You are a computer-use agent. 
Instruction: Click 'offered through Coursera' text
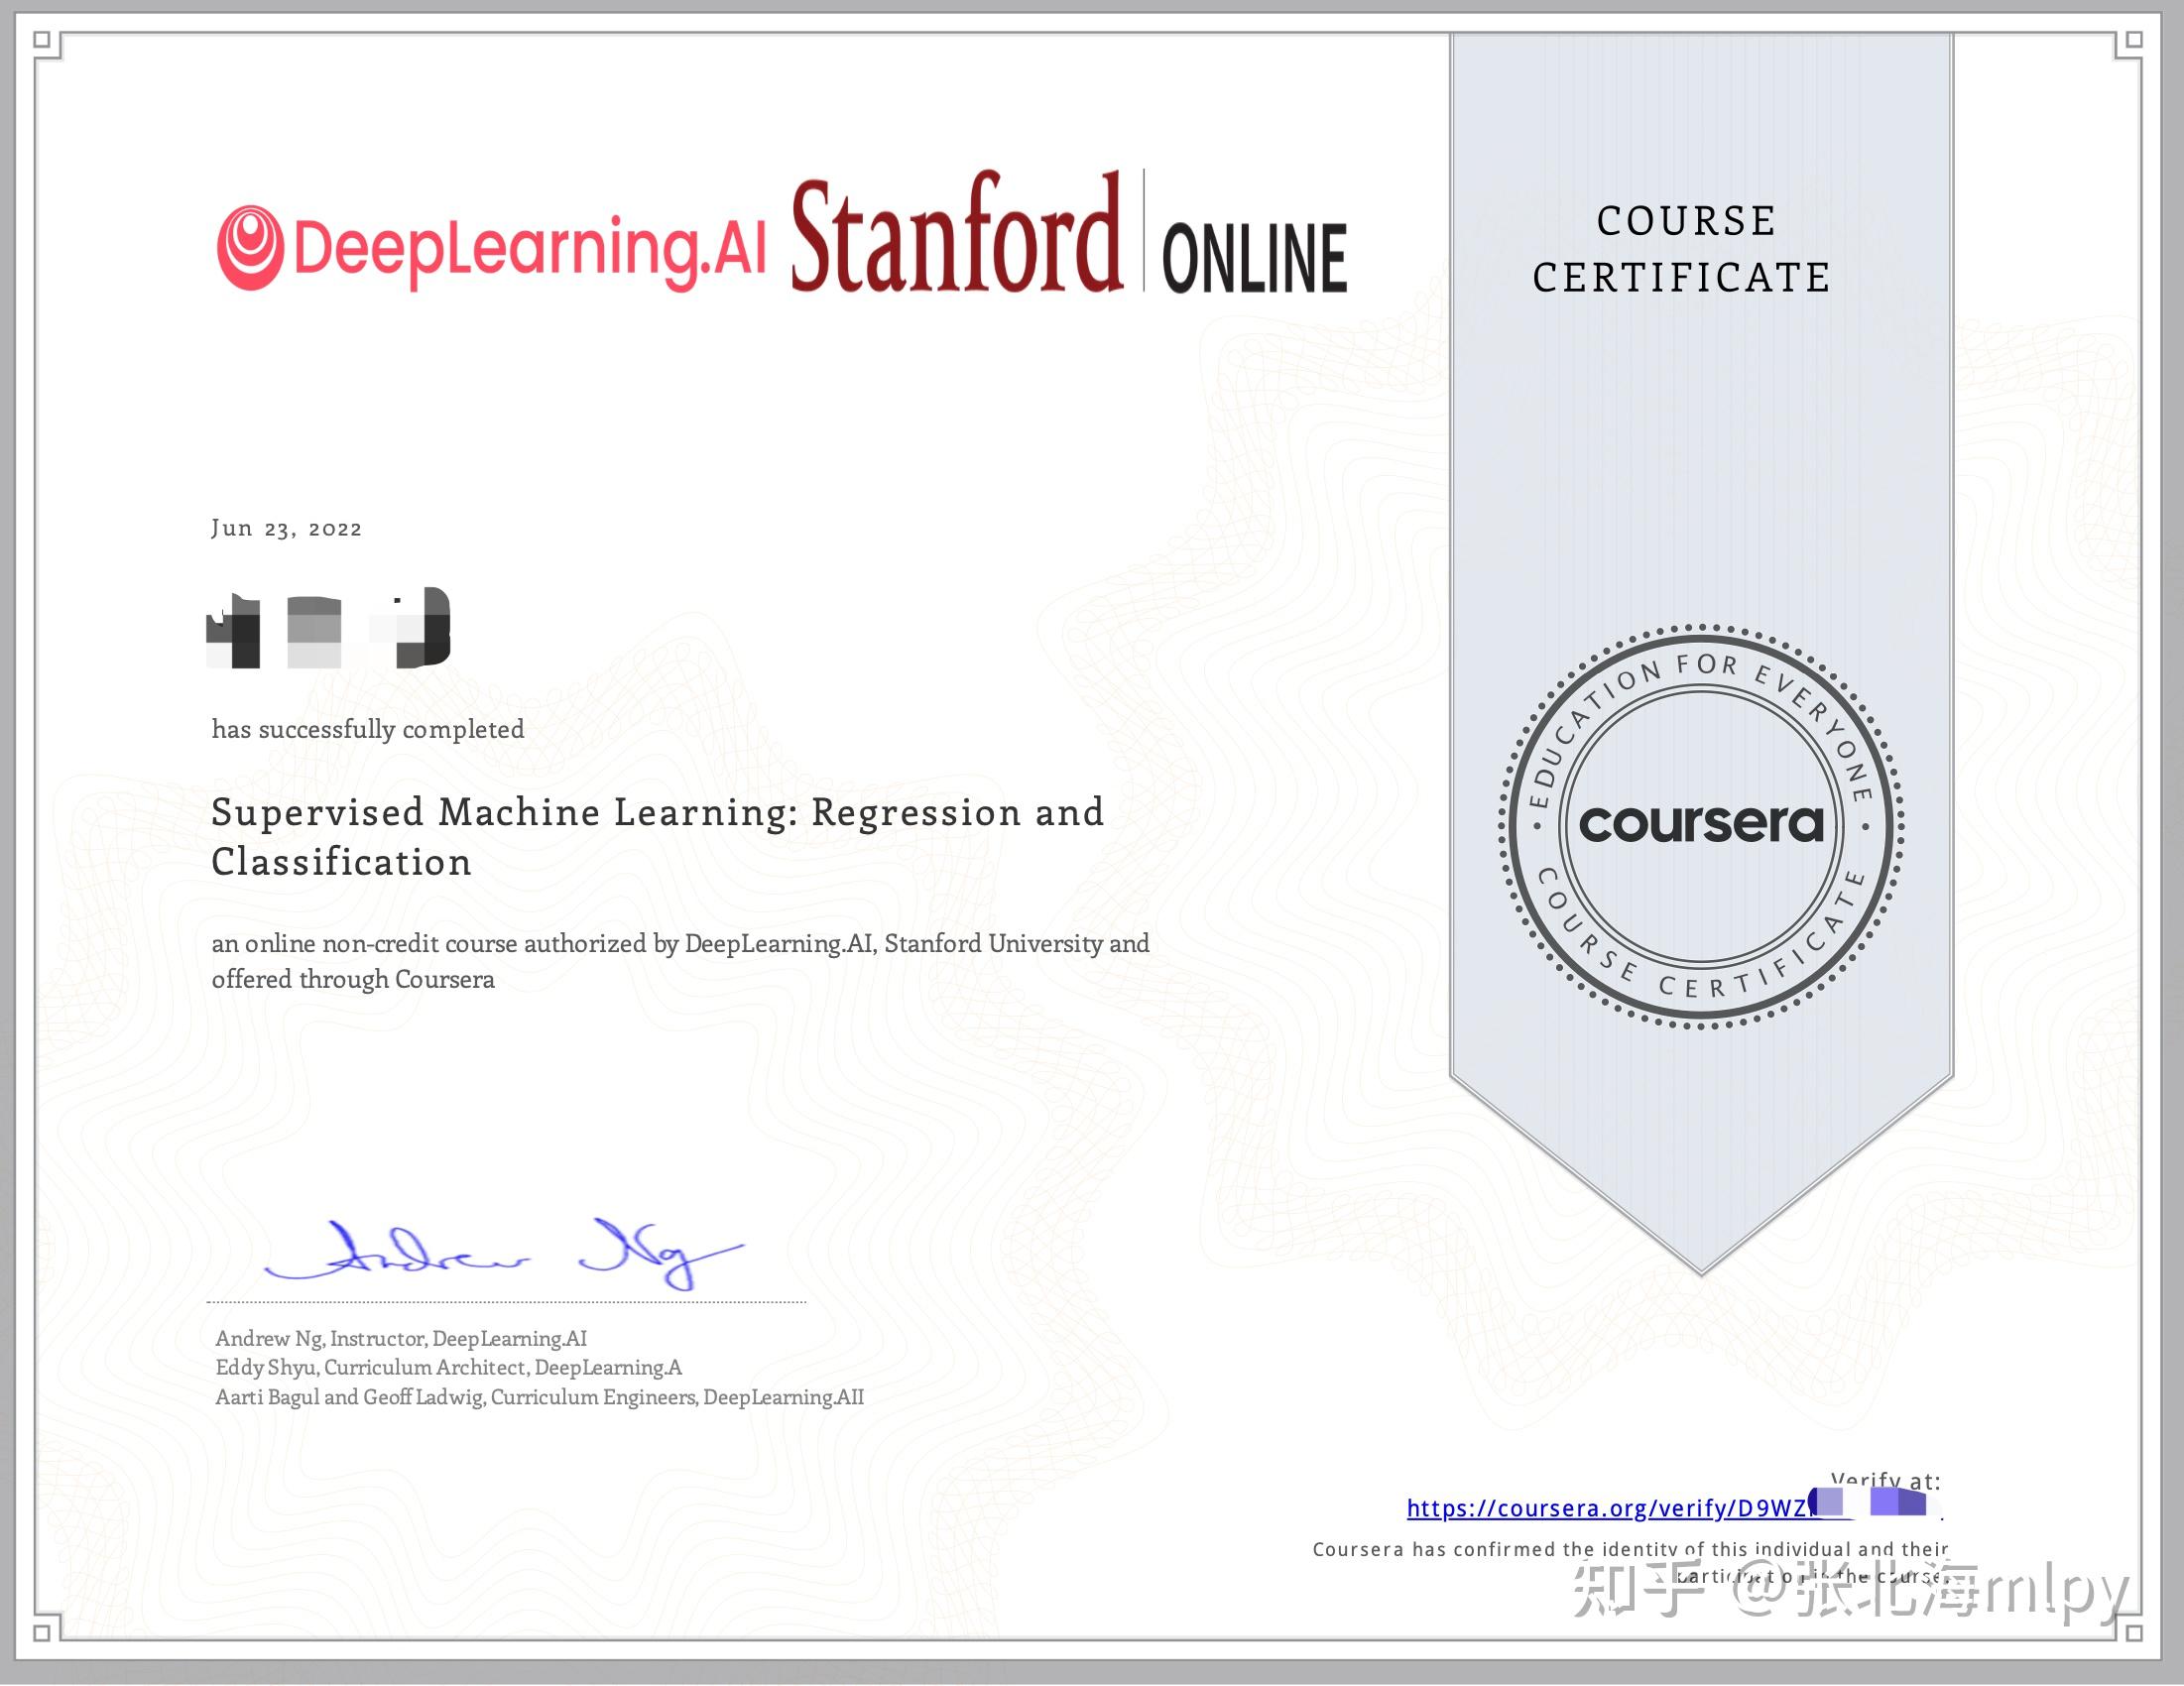(353, 980)
